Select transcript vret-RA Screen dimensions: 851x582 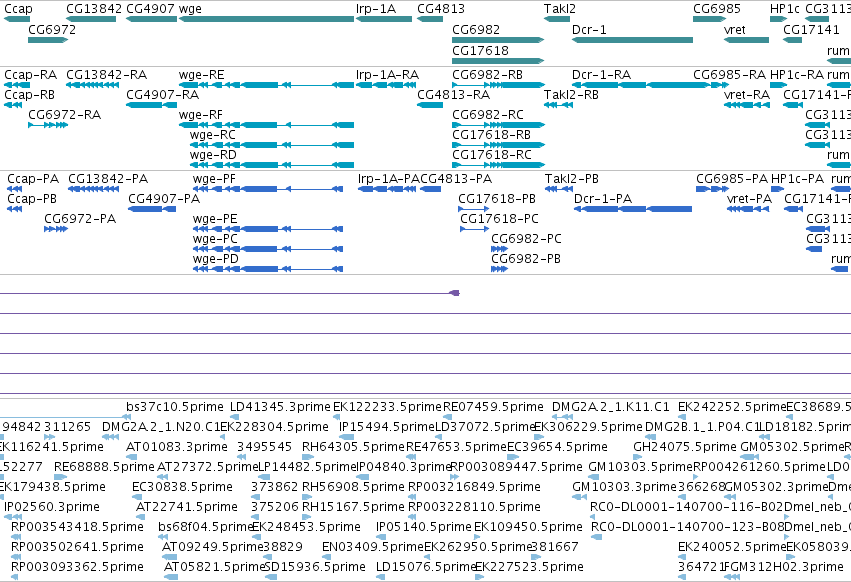747,105
